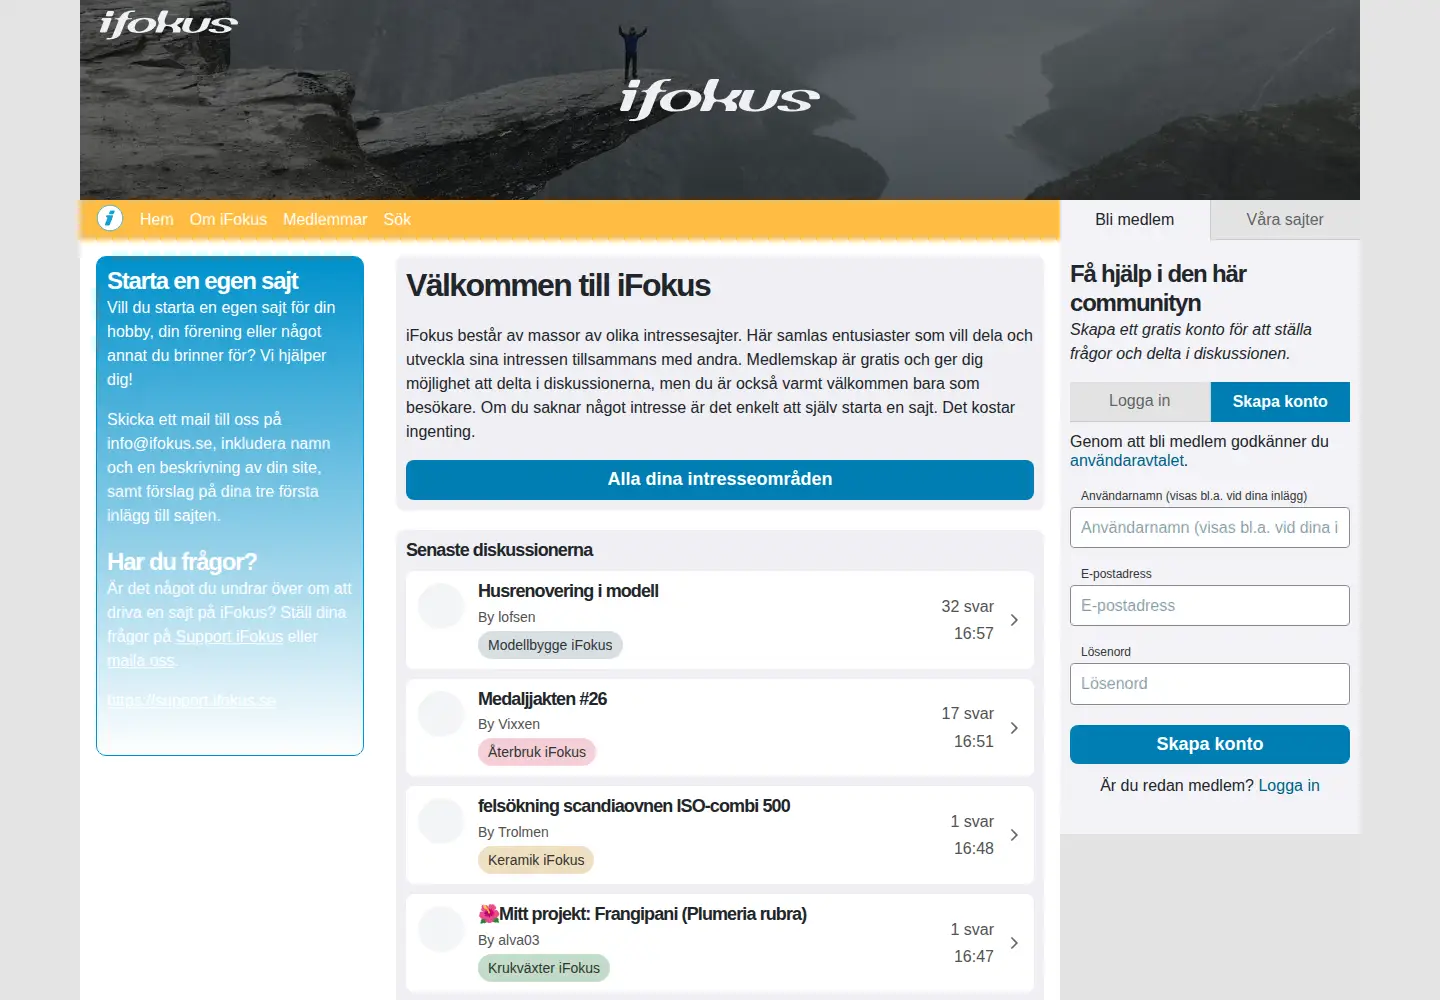The height and width of the screenshot is (1000, 1440).
Task: Open Husrenovering i modell via its chevron
Action: coord(1014,620)
